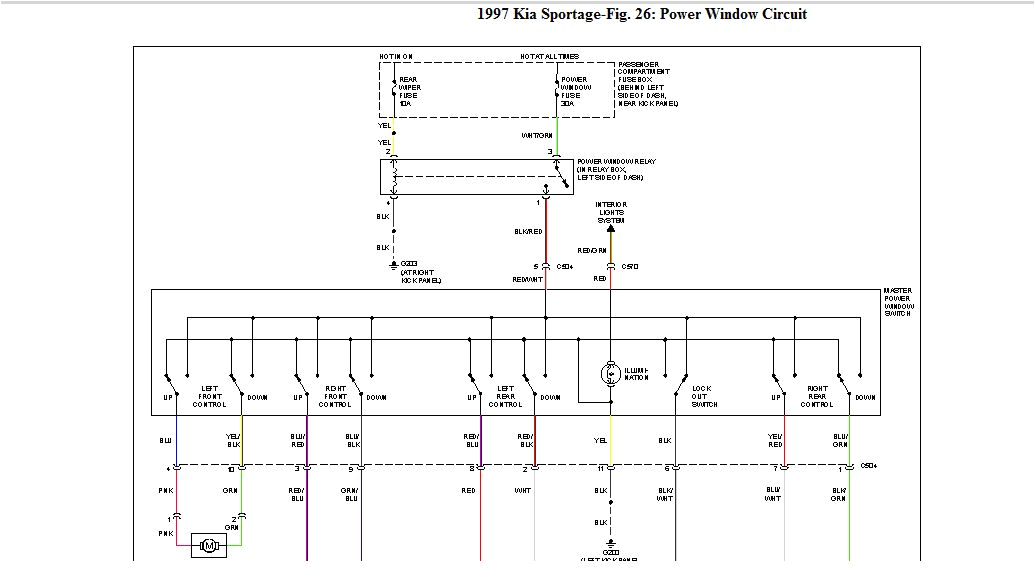Screen dimensions: 1035x569
Task: Click the Right Rear Control label
Action: click(816, 396)
